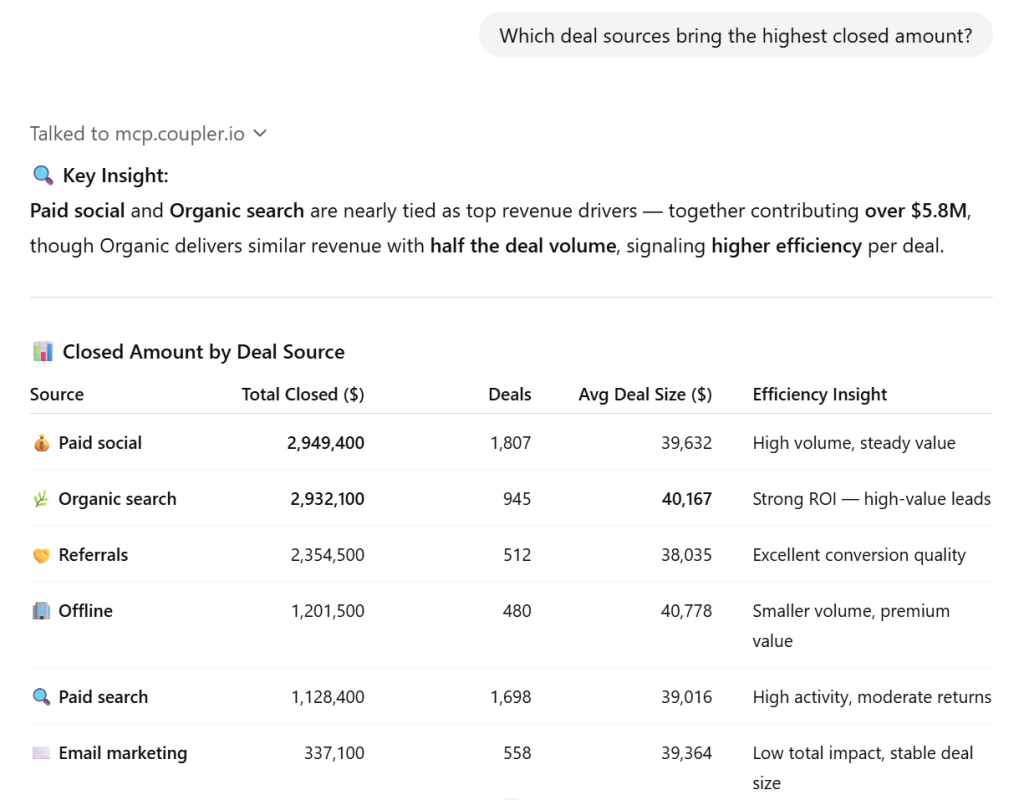Image resolution: width=1024 pixels, height=800 pixels.
Task: Click the handshake icon for Referrals
Action: [41, 555]
